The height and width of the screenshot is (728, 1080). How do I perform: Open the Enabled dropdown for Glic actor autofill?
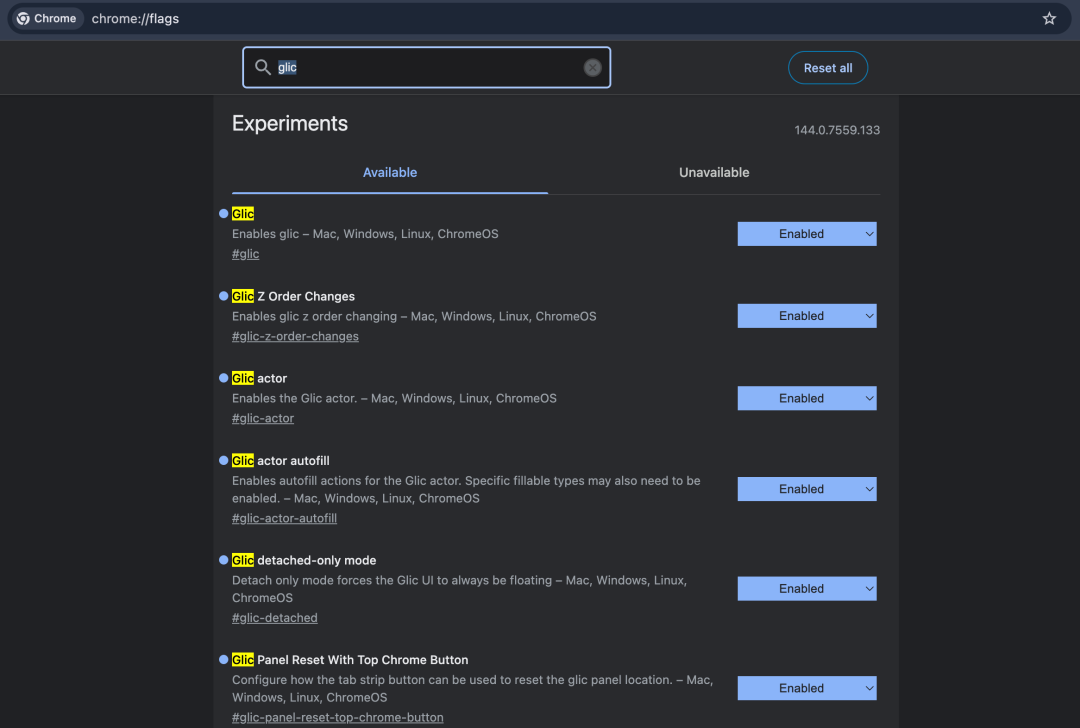[x=807, y=489]
